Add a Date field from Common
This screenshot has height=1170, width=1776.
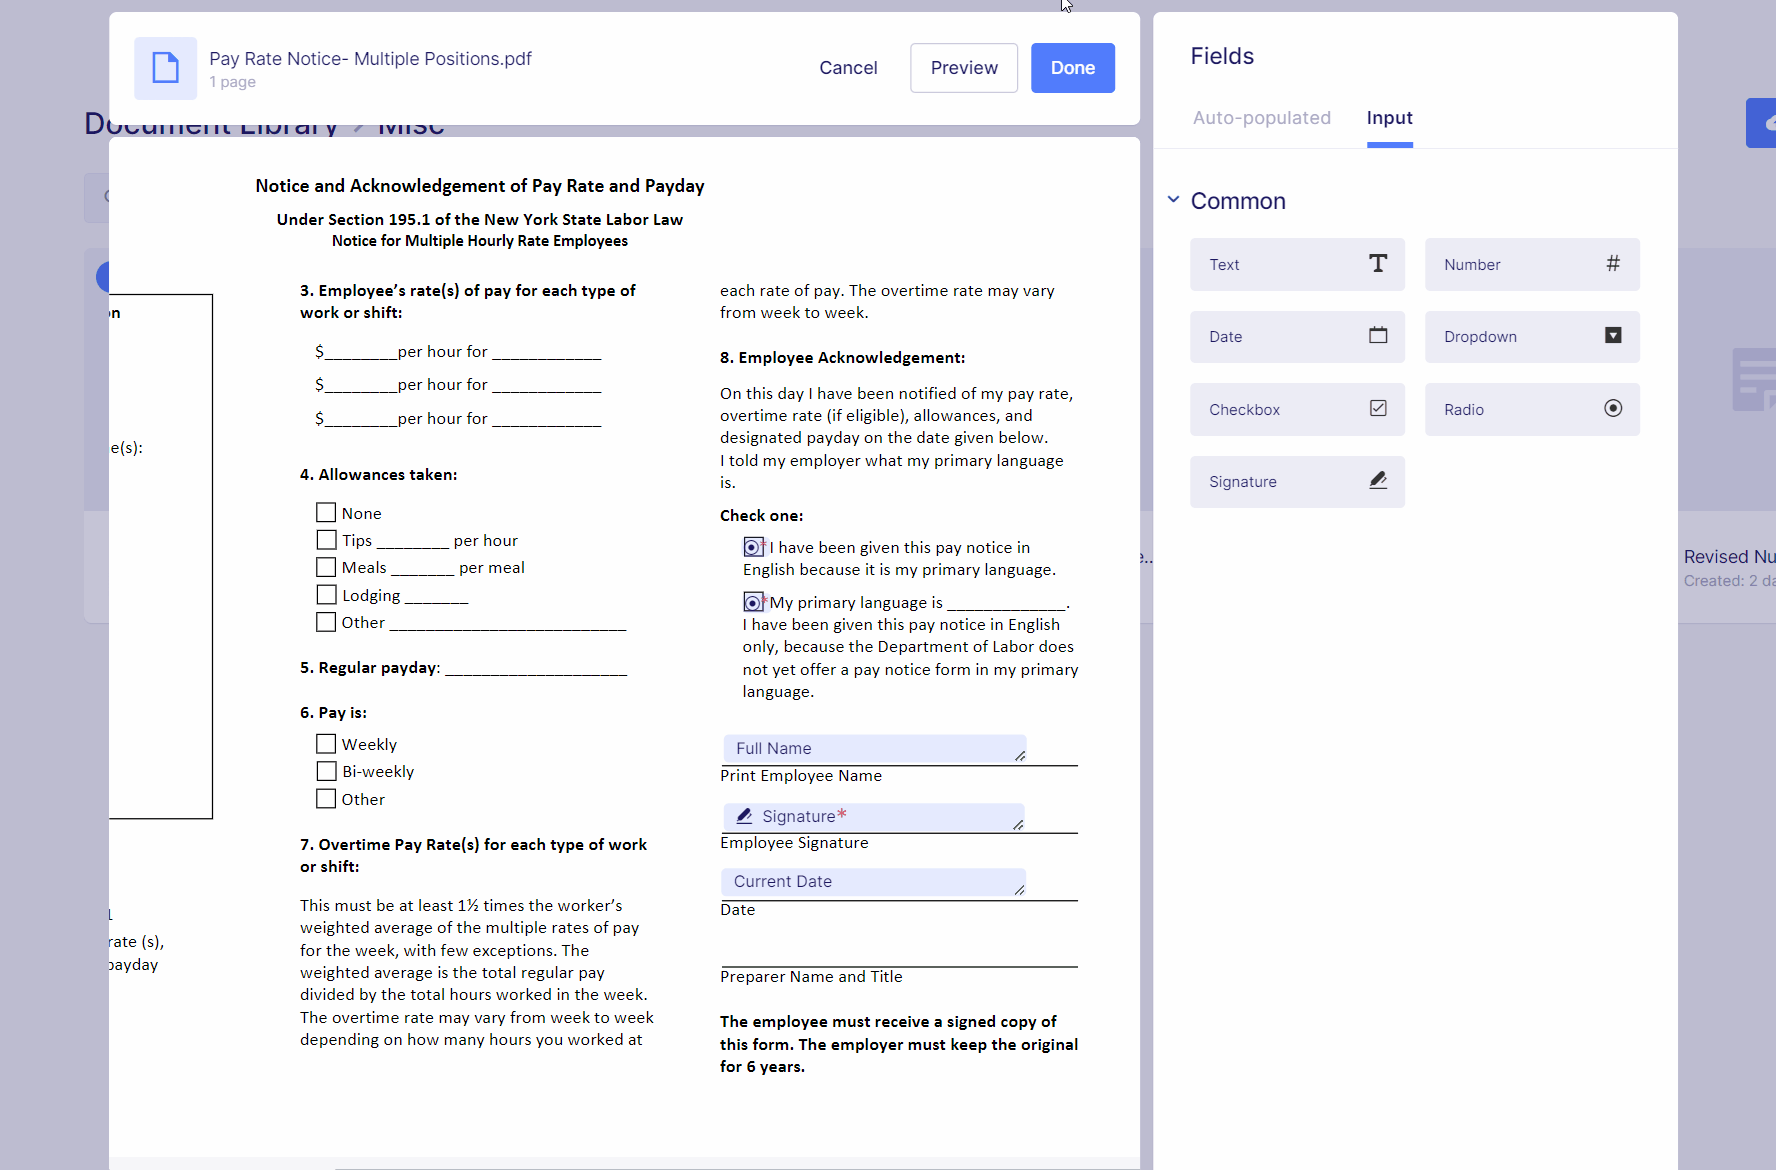[1297, 337]
